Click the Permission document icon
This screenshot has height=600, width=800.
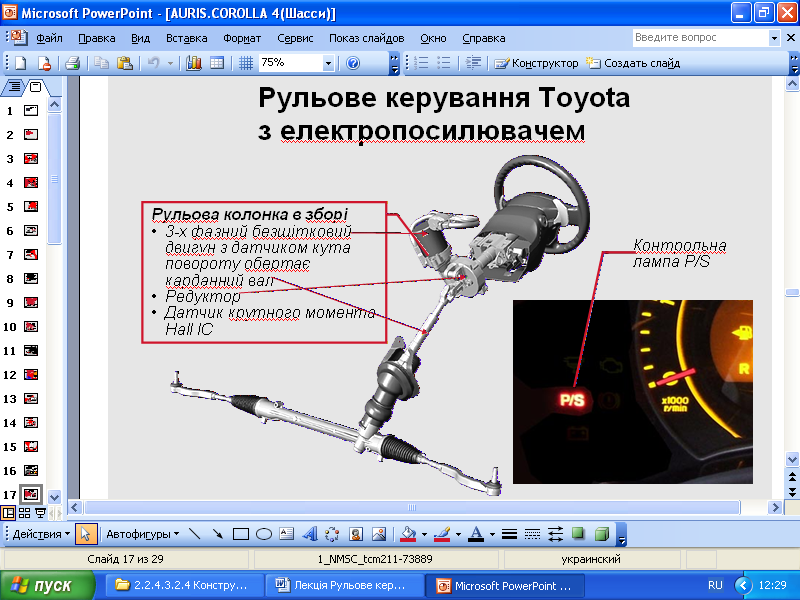[x=44, y=63]
